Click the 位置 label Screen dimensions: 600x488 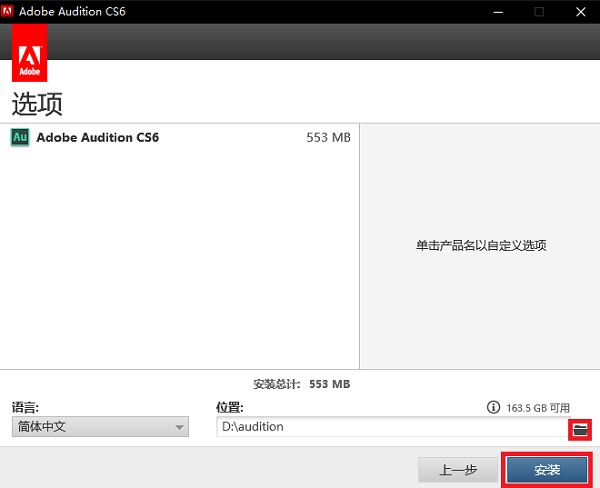230,407
